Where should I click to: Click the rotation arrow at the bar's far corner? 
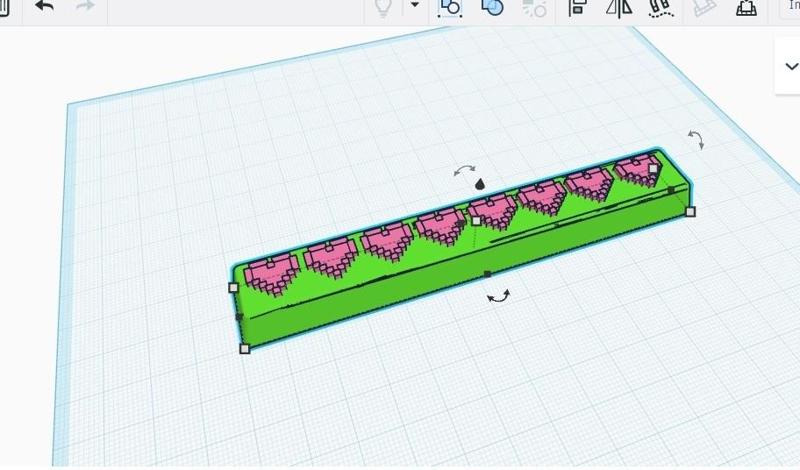(696, 139)
